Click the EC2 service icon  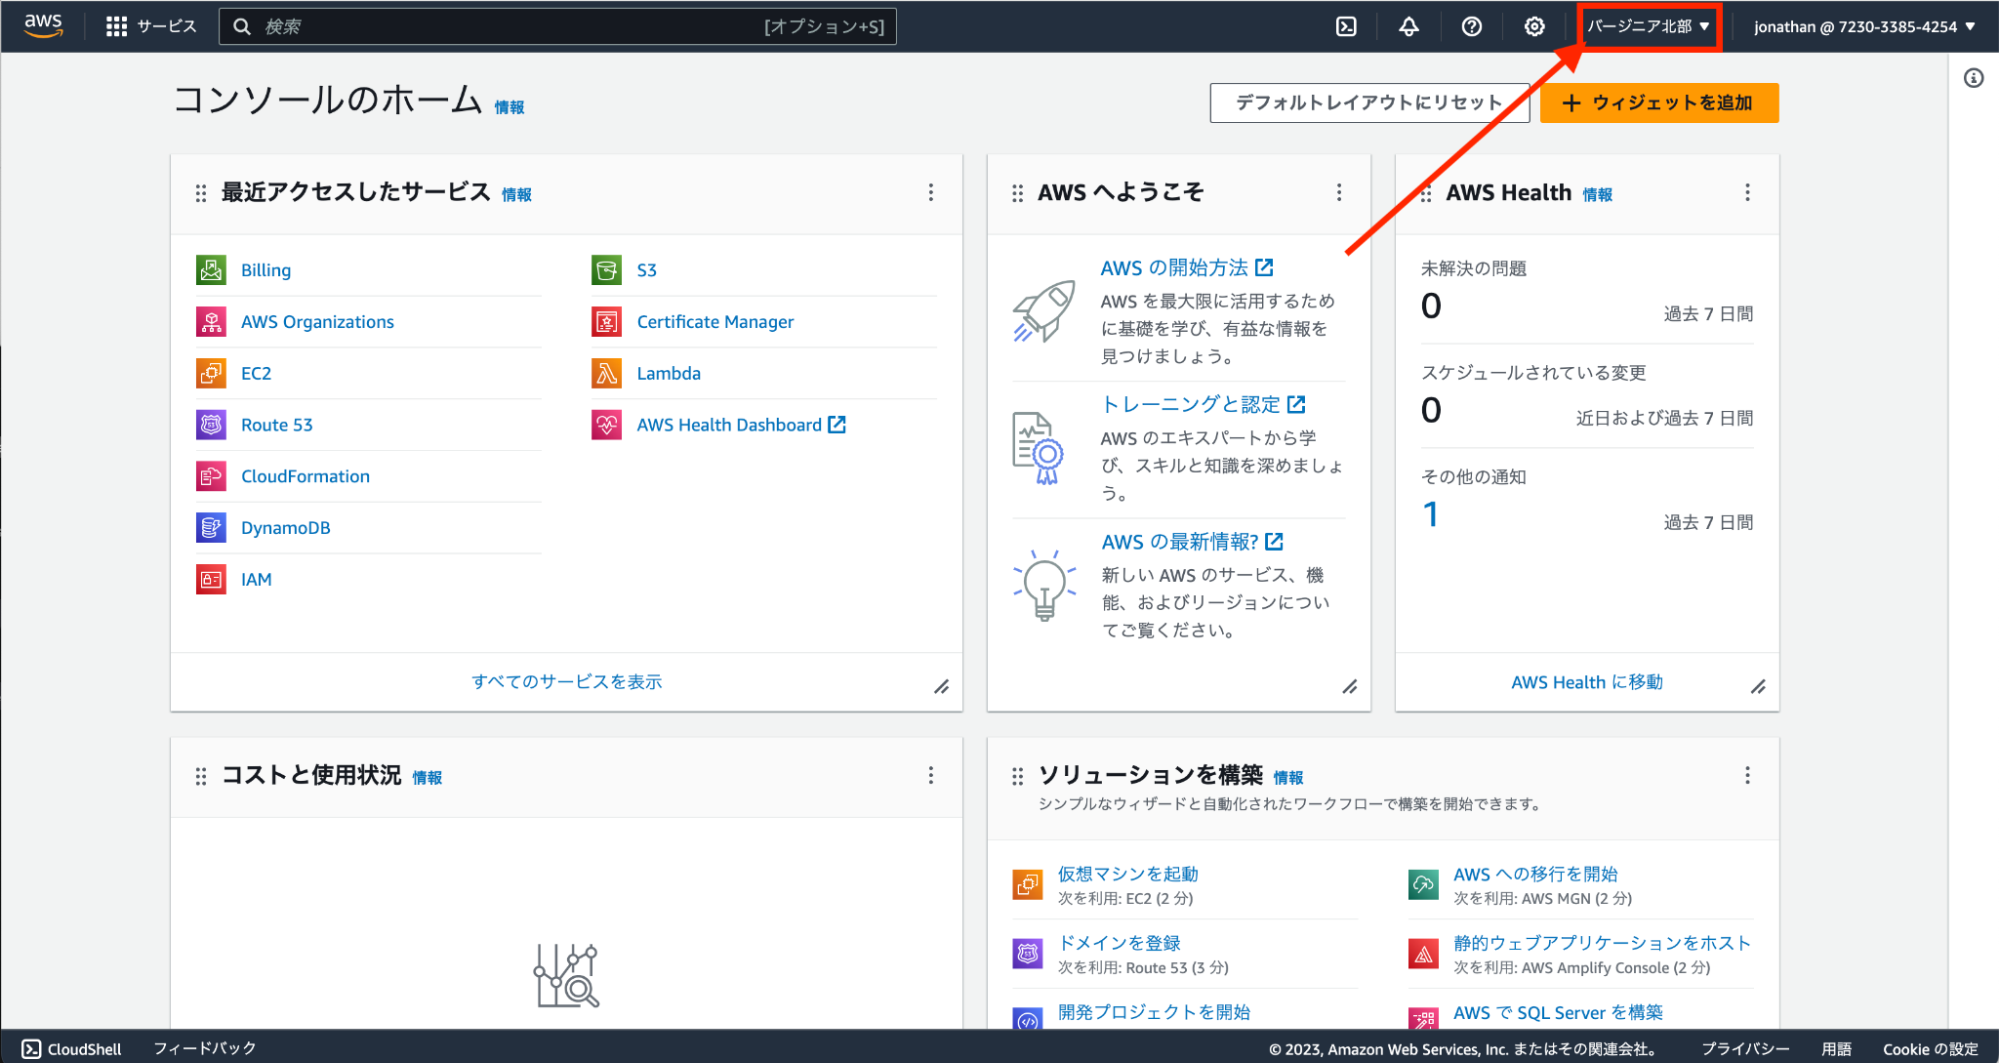tap(211, 373)
